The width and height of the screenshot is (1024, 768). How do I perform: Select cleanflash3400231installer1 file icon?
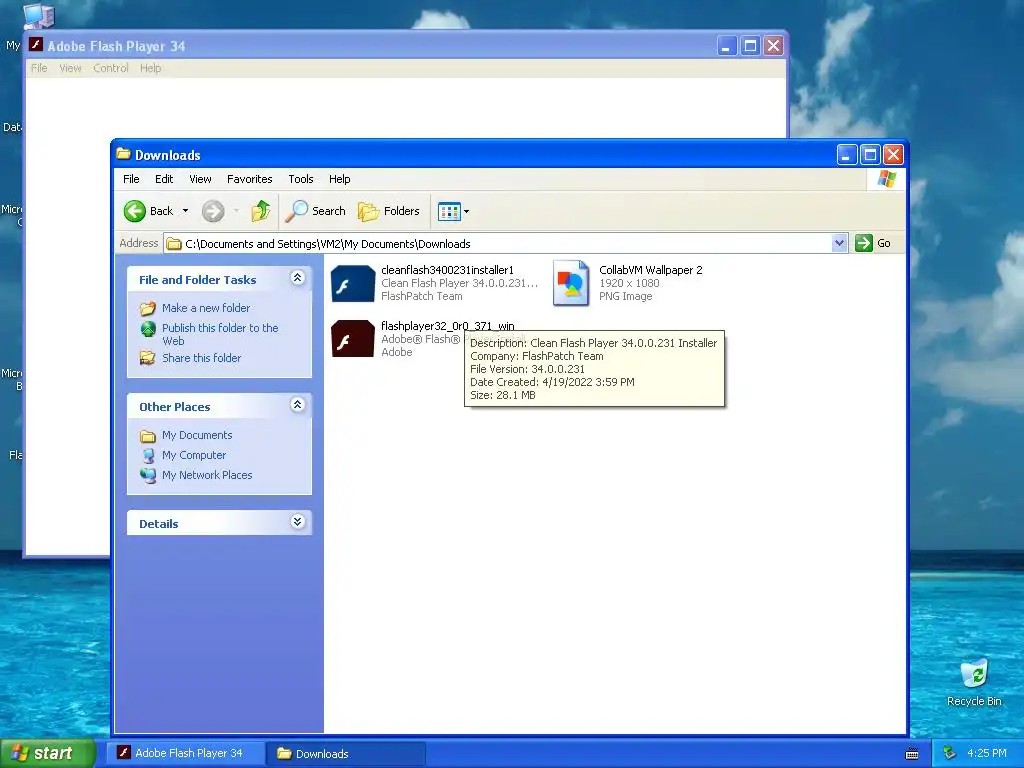pyautogui.click(x=353, y=283)
